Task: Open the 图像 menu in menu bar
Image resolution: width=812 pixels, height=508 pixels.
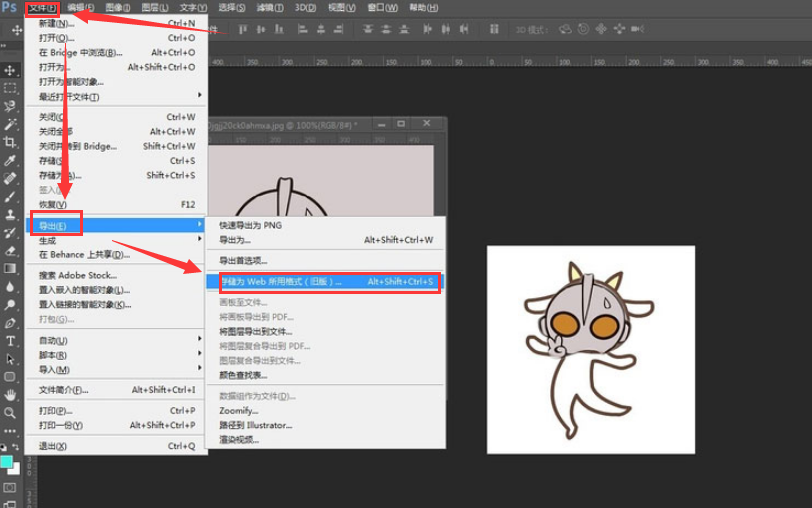Action: (x=117, y=8)
